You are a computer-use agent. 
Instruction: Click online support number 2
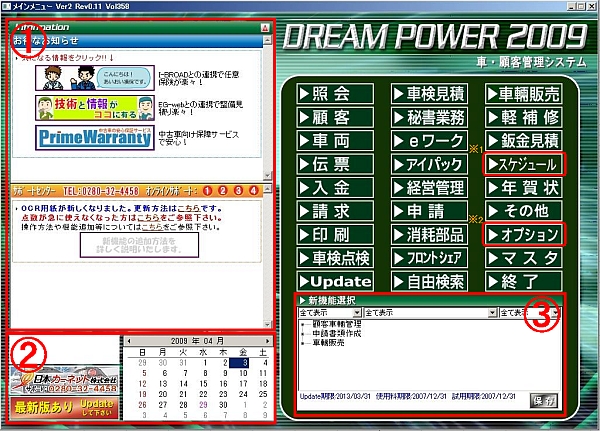pos(223,191)
